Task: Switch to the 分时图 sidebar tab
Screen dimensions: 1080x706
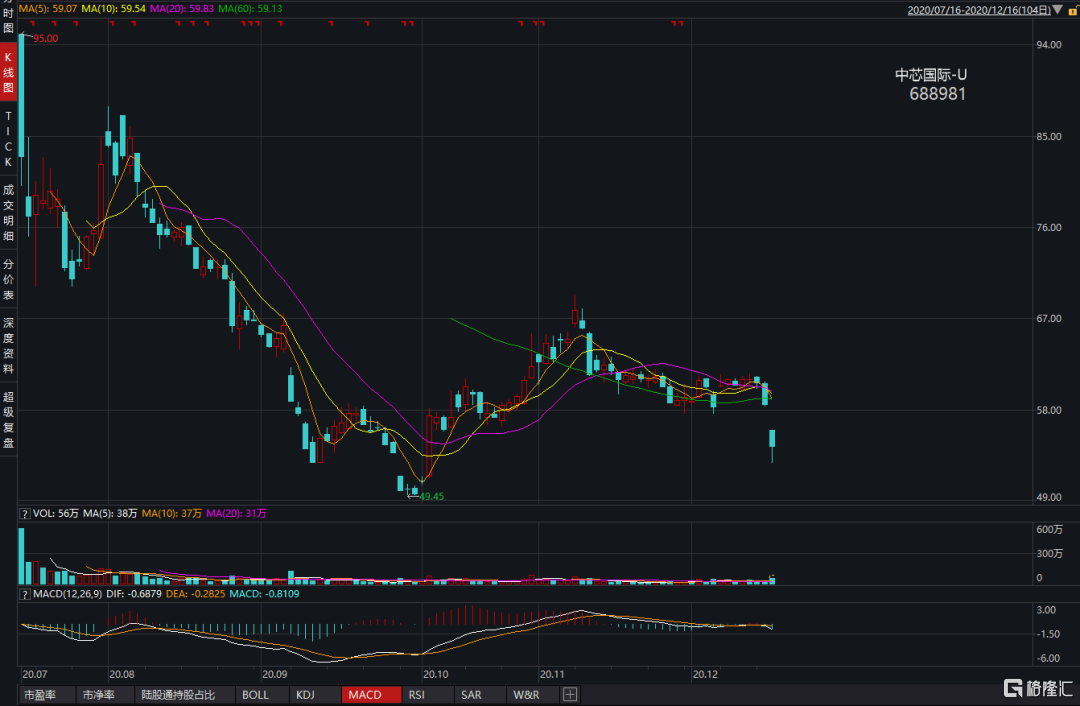Action: pyautogui.click(x=8, y=19)
